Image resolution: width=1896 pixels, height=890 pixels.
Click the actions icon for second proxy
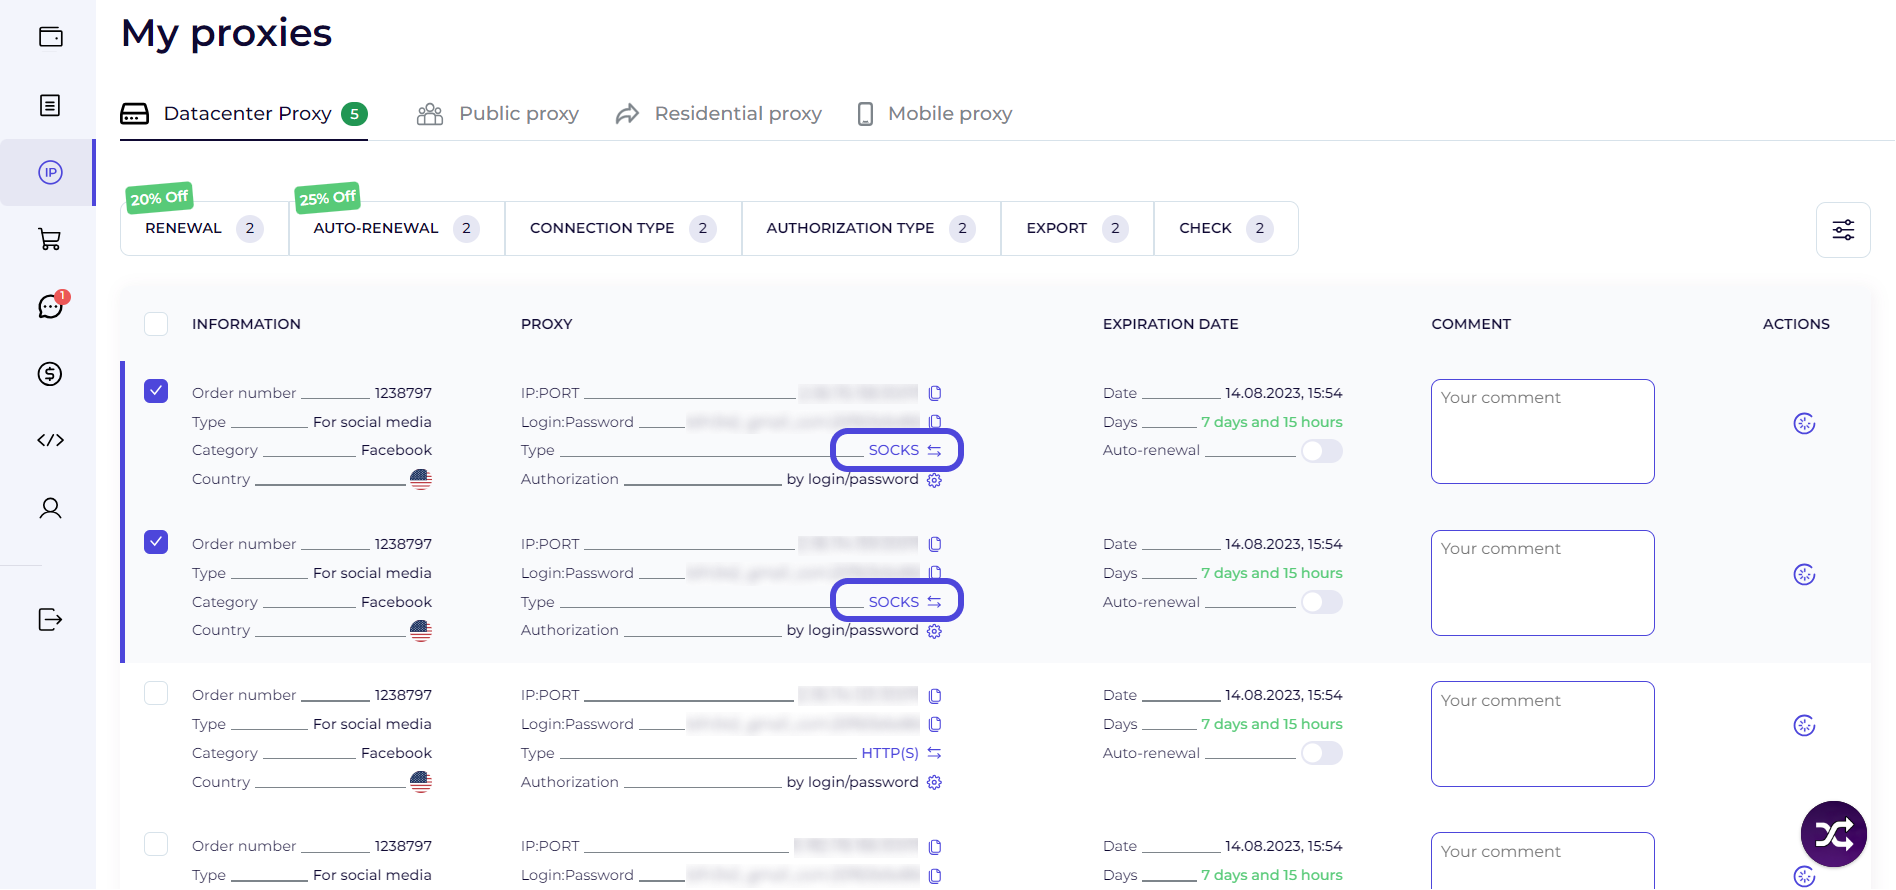(x=1804, y=574)
